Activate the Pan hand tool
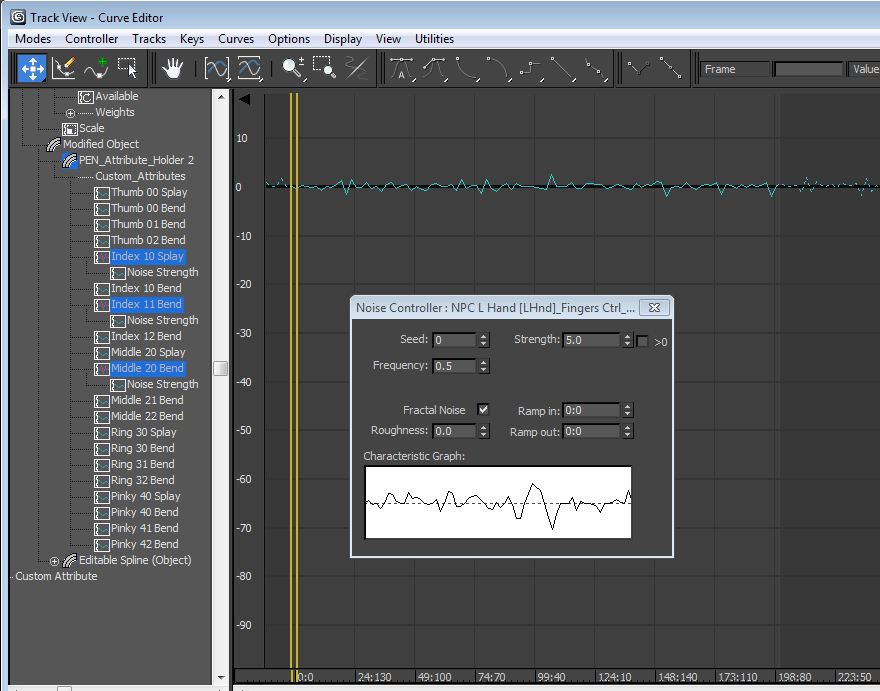This screenshot has width=880, height=691. [x=171, y=68]
